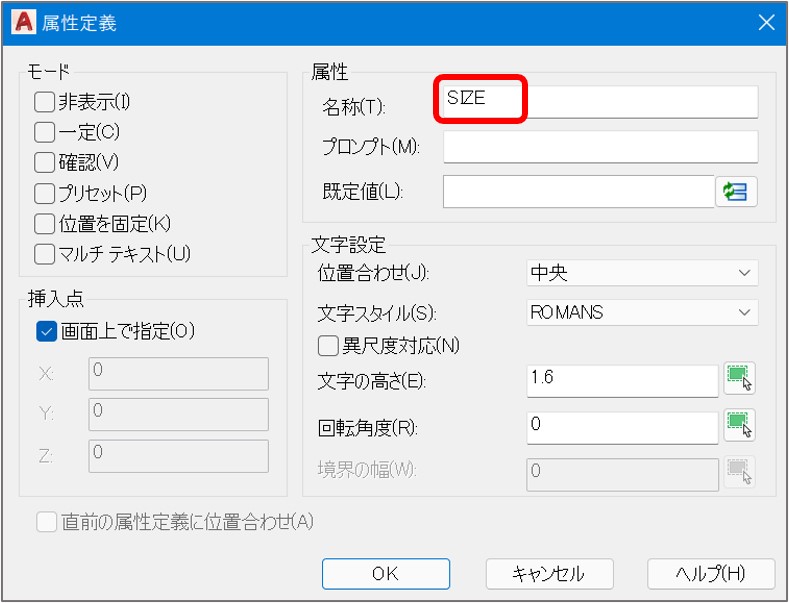Toggle the 一定(C) mode checkbox
This screenshot has height=603, width=789.
(44, 133)
